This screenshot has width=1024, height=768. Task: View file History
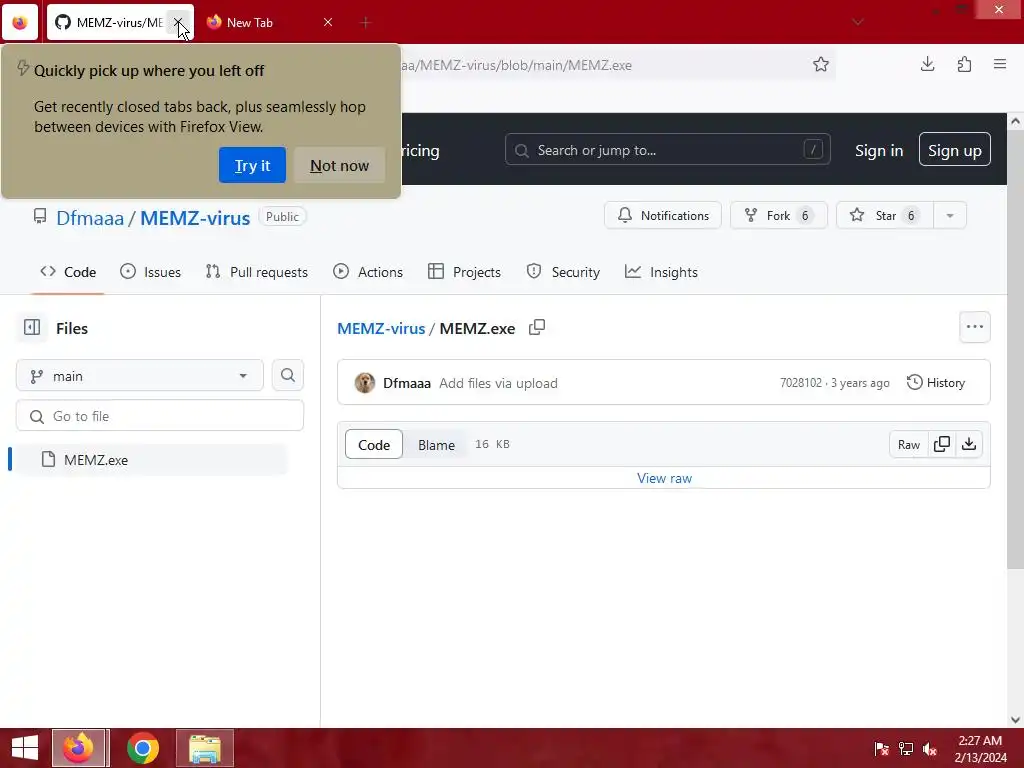point(936,383)
